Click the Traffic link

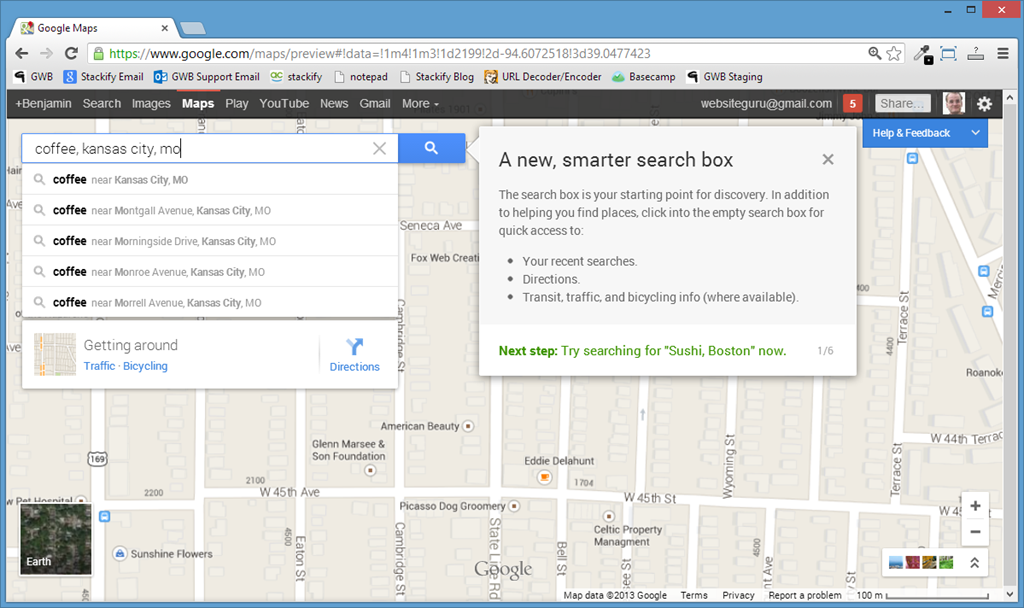[99, 366]
